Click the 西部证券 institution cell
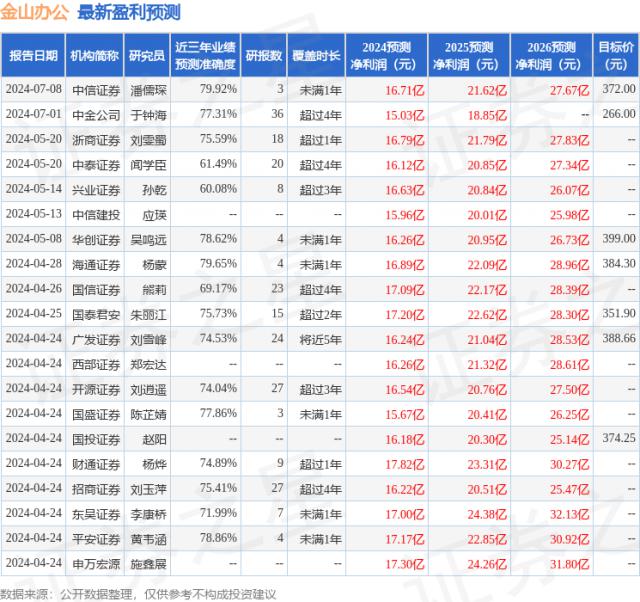Image resolution: width=640 pixels, height=602 pixels. coord(96,364)
